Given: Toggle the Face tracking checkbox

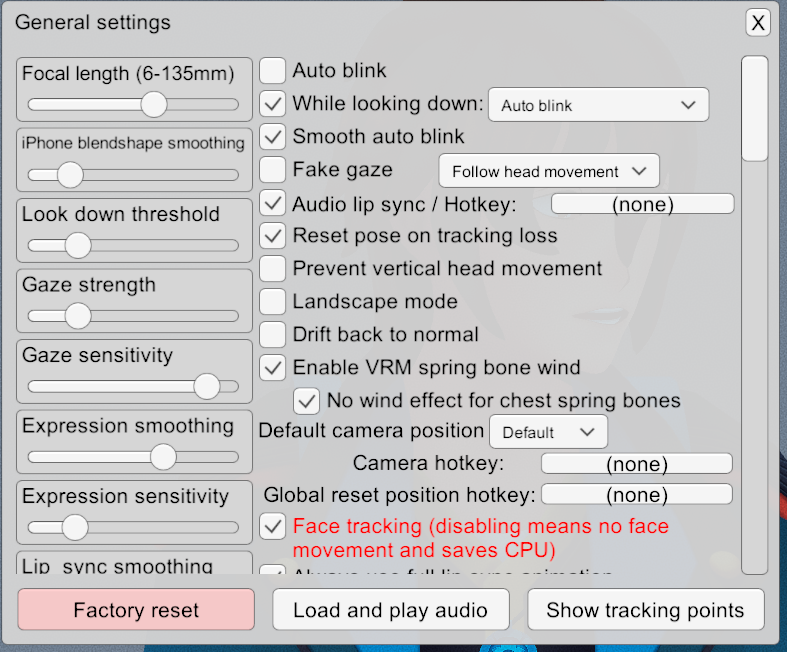Looking at the screenshot, I should point(272,526).
